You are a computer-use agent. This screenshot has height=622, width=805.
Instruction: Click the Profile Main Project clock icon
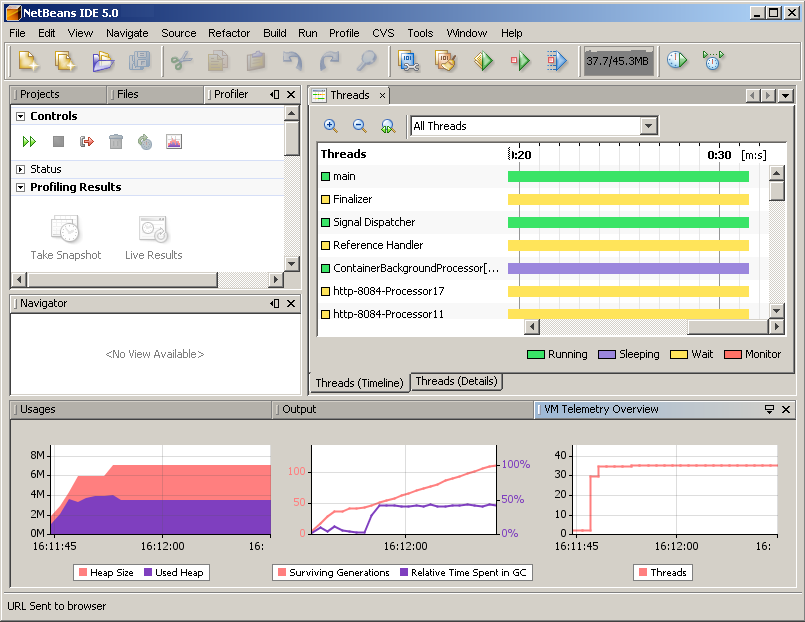click(677, 61)
